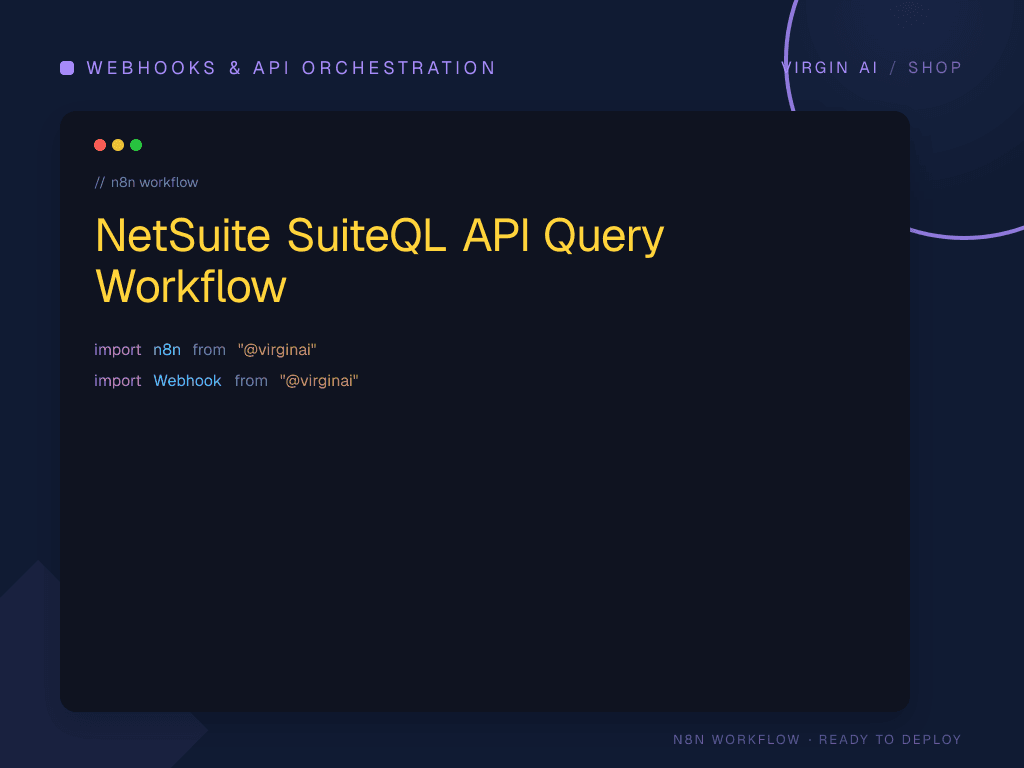Click the "n8n" identifier in import line
1024x768 pixels.
coord(167,350)
